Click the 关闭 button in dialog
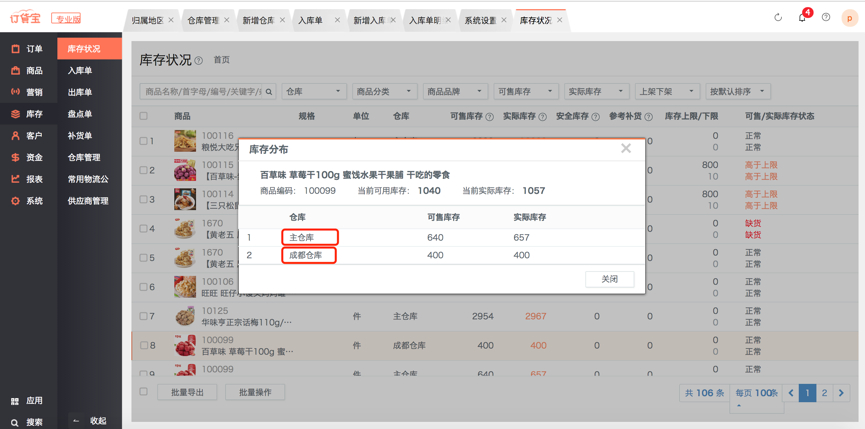 (609, 279)
